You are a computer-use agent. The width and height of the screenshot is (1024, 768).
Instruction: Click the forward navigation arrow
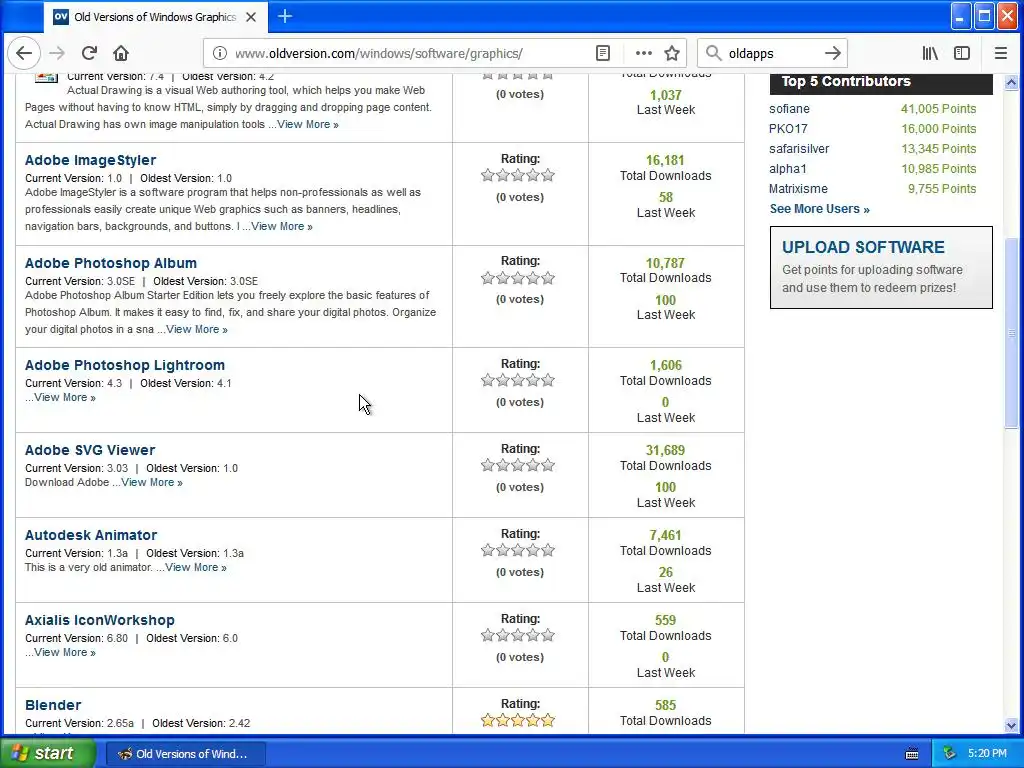pyautogui.click(x=57, y=54)
